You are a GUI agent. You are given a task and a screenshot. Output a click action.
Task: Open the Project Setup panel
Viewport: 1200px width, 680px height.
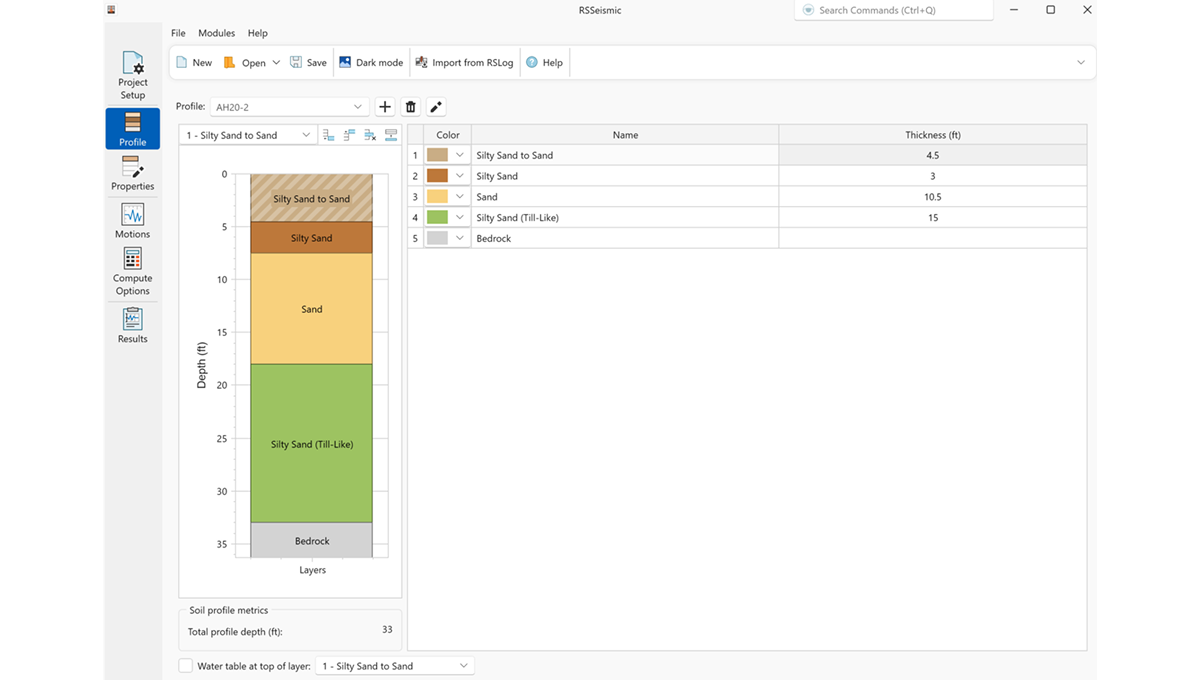132,76
